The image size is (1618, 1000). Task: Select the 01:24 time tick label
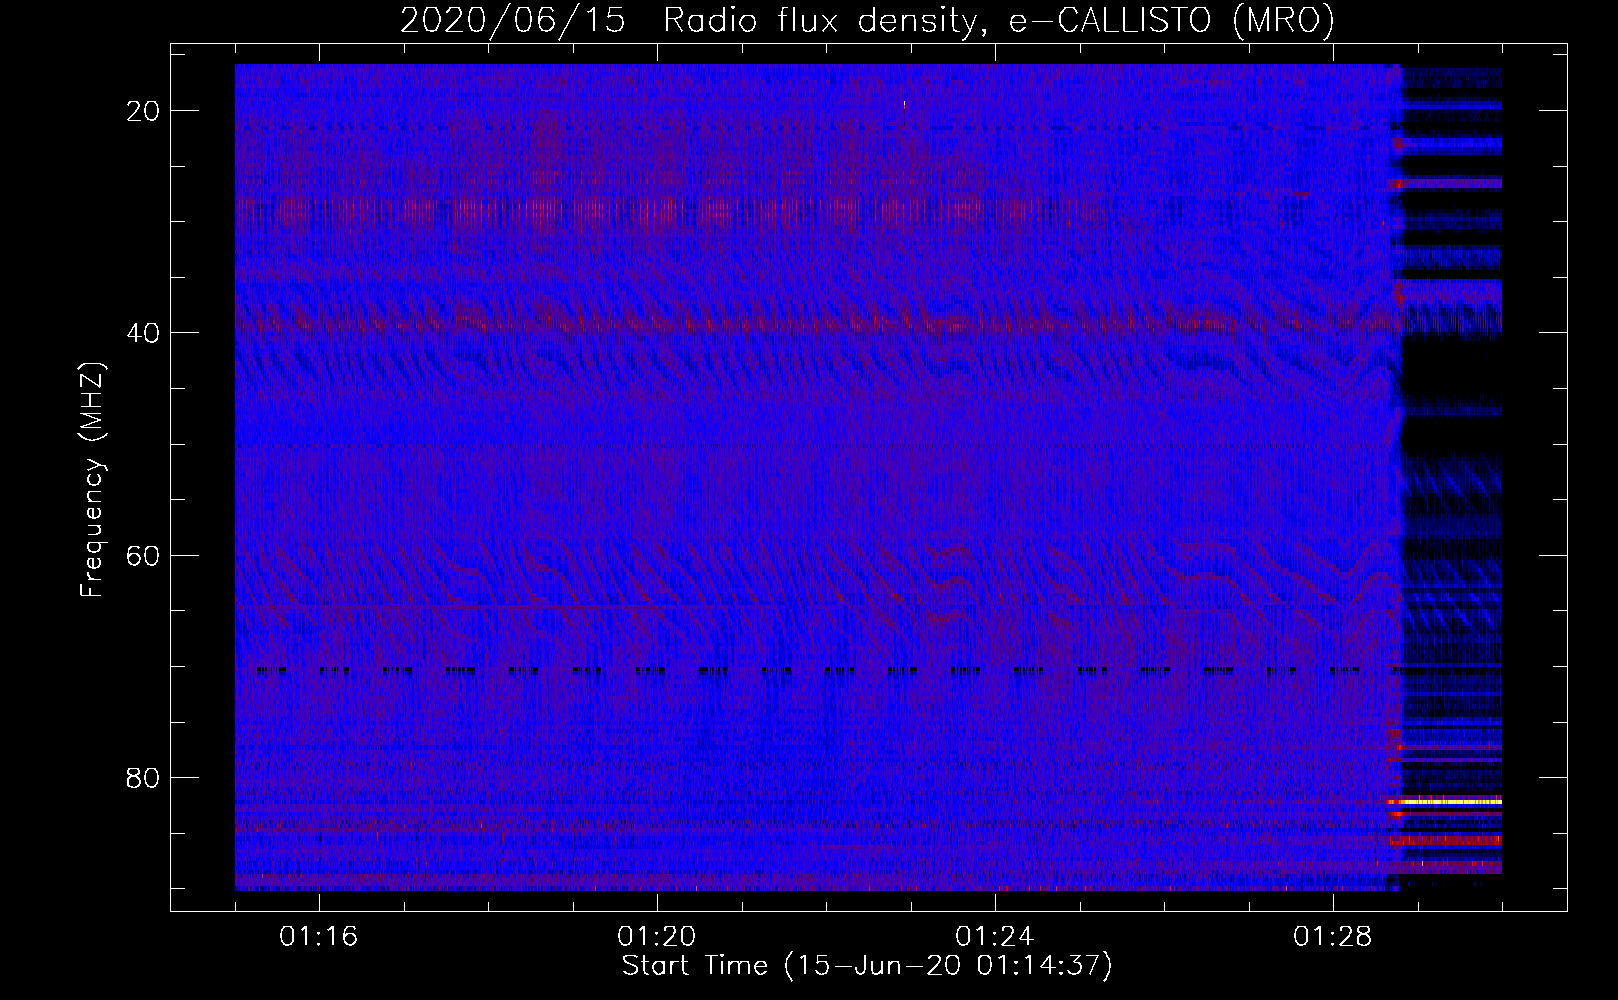click(x=995, y=937)
